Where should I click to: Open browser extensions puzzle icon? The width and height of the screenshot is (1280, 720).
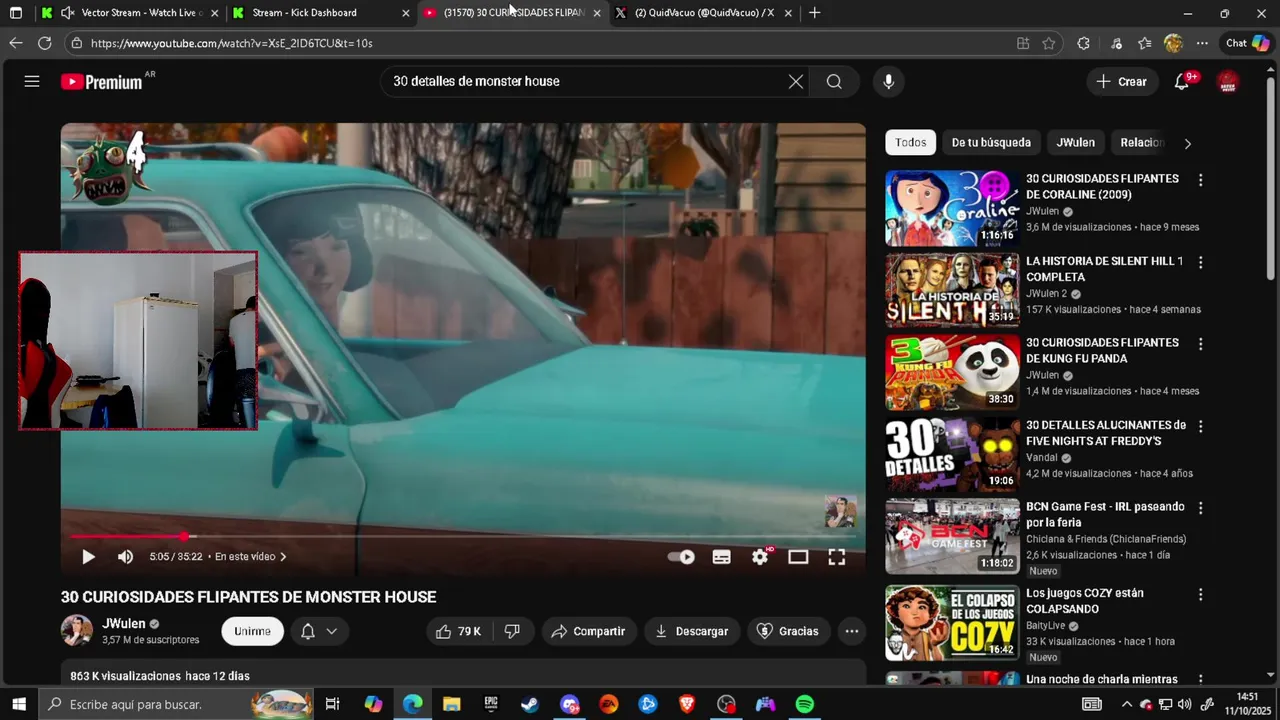[1083, 43]
